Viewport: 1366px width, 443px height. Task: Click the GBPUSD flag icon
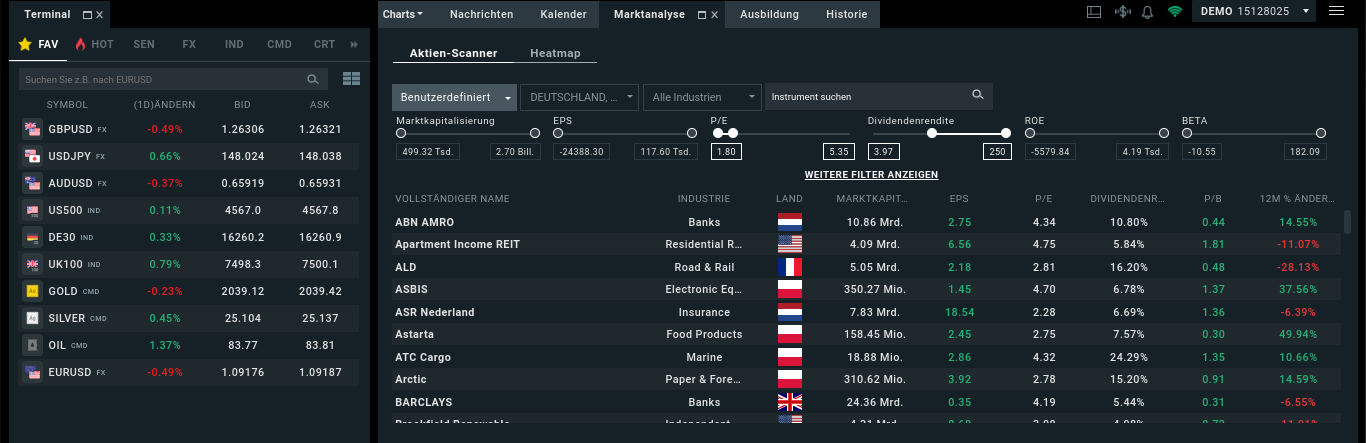click(32, 129)
